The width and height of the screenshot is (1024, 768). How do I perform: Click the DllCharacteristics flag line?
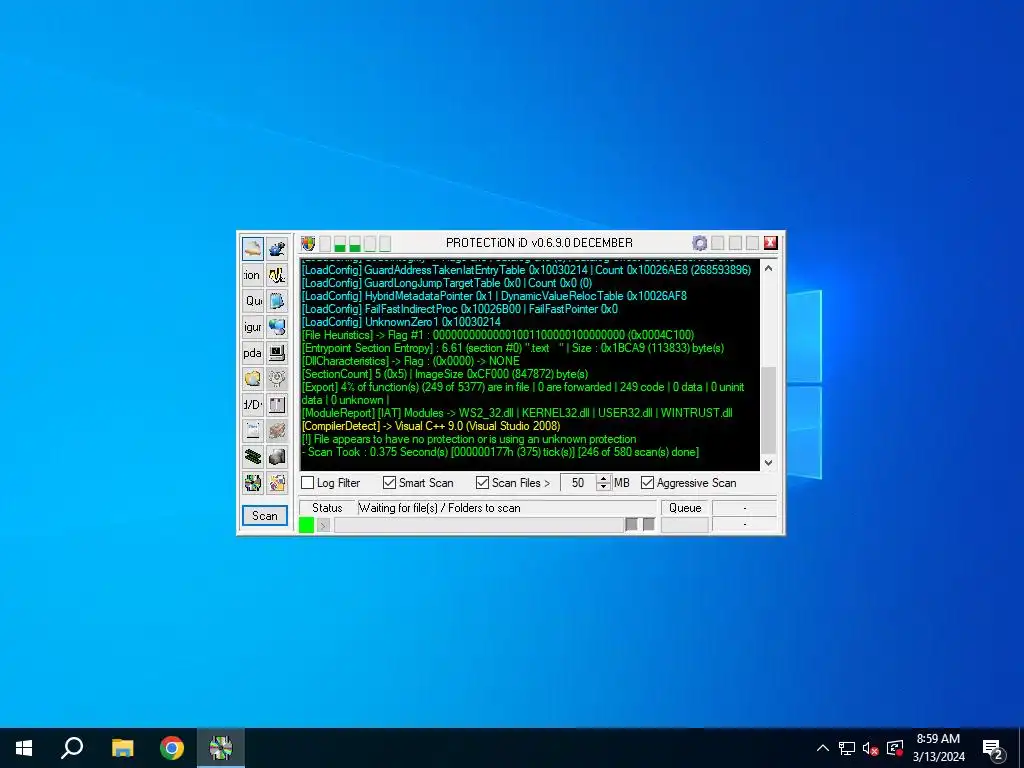point(411,361)
